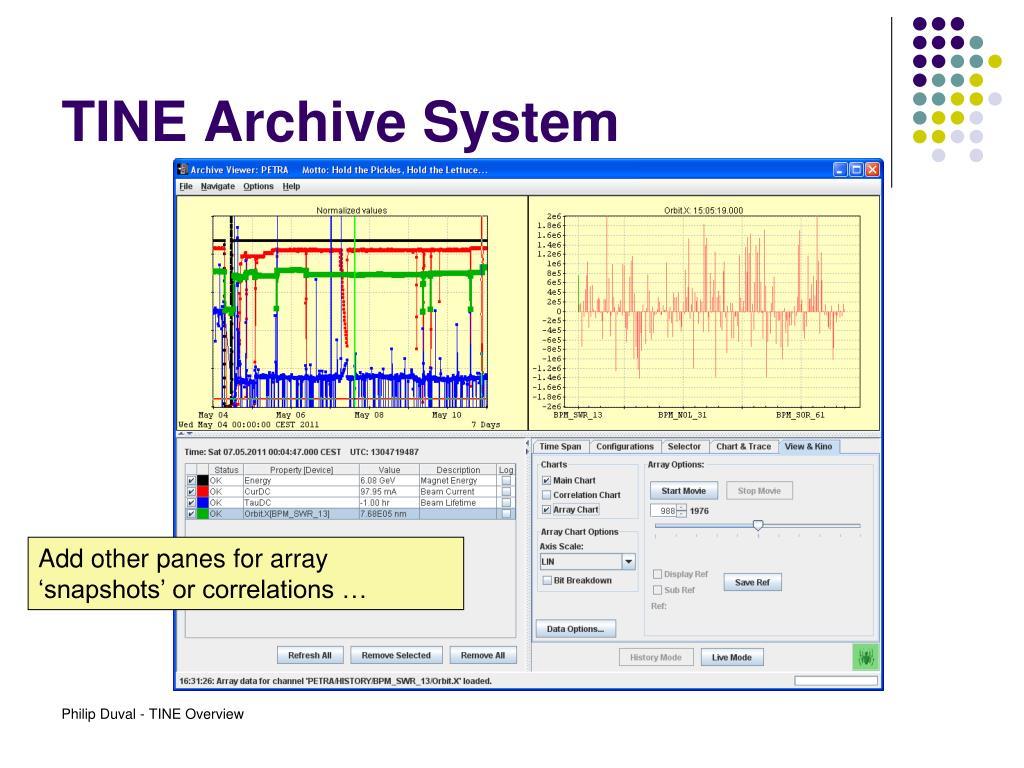1024x768 pixels.
Task: Click the Description column header
Action: coord(458,470)
